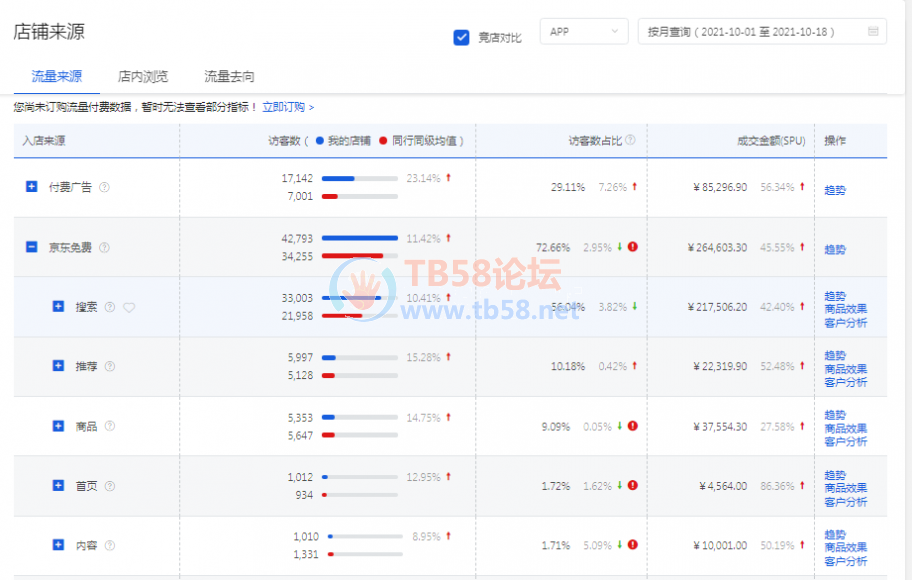Click the calendar icon in date field

[873, 32]
